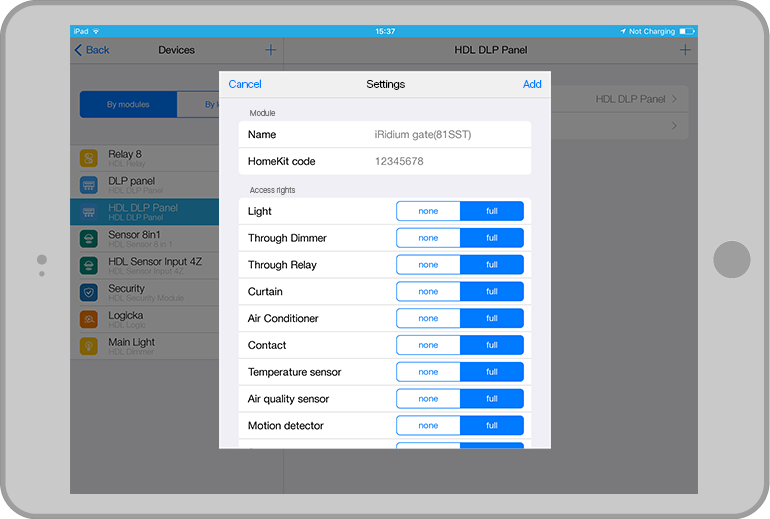Cancel the Settings dialog
The width and height of the screenshot is (770, 519).
(245, 84)
